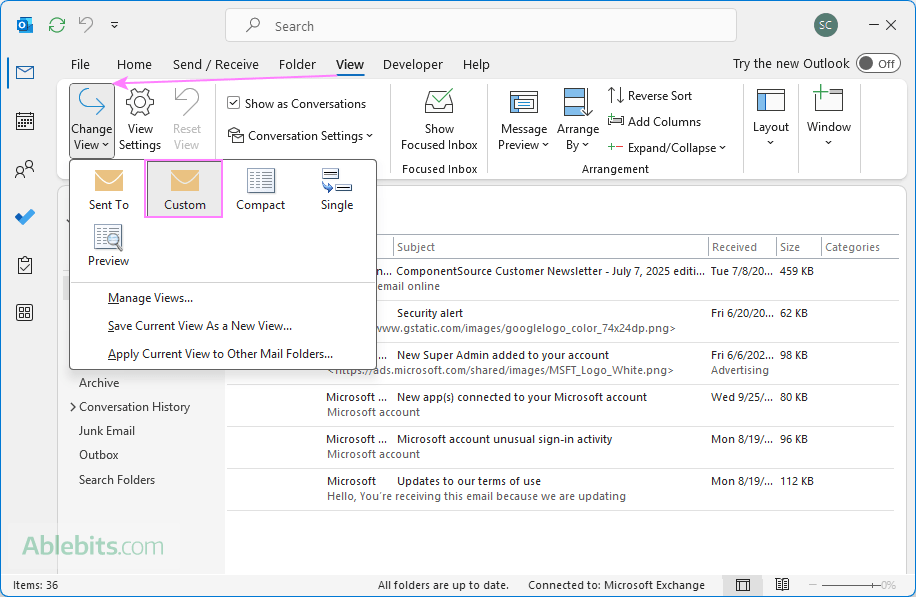Open the File tab
This screenshot has height=597, width=916.
pos(80,64)
